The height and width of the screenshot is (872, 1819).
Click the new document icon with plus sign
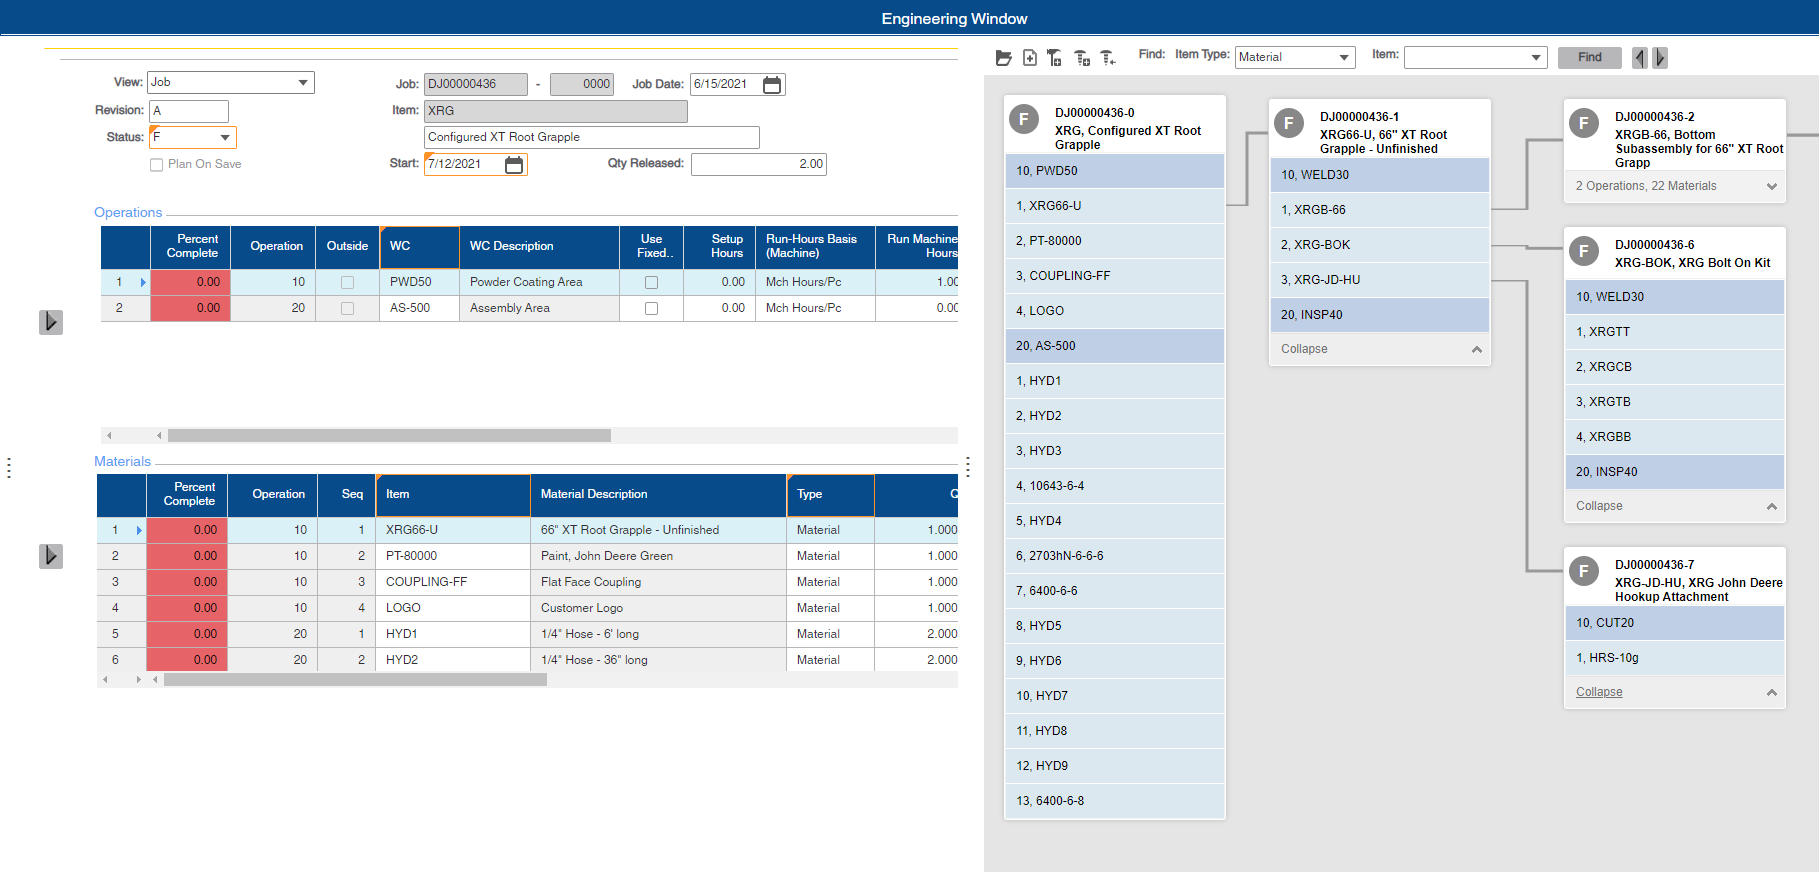(1030, 58)
